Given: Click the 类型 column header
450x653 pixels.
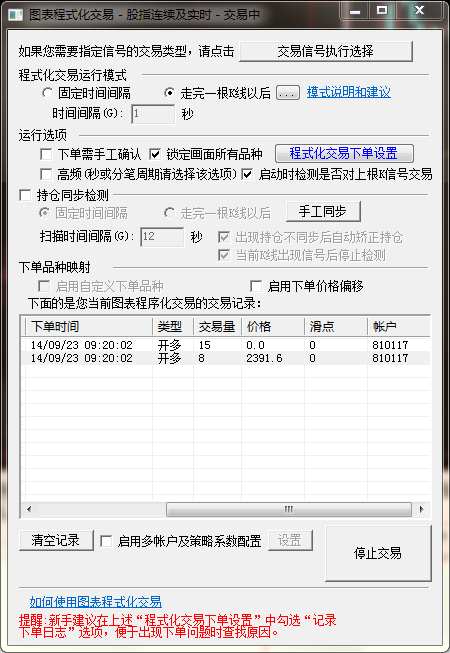Looking at the screenshot, I should tap(173, 326).
